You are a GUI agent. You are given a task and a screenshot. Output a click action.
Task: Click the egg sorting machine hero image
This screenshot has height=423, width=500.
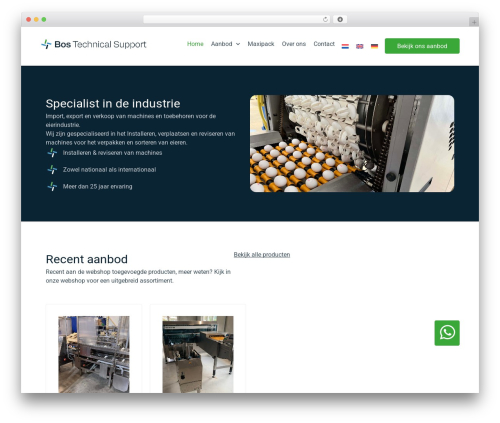pos(352,144)
